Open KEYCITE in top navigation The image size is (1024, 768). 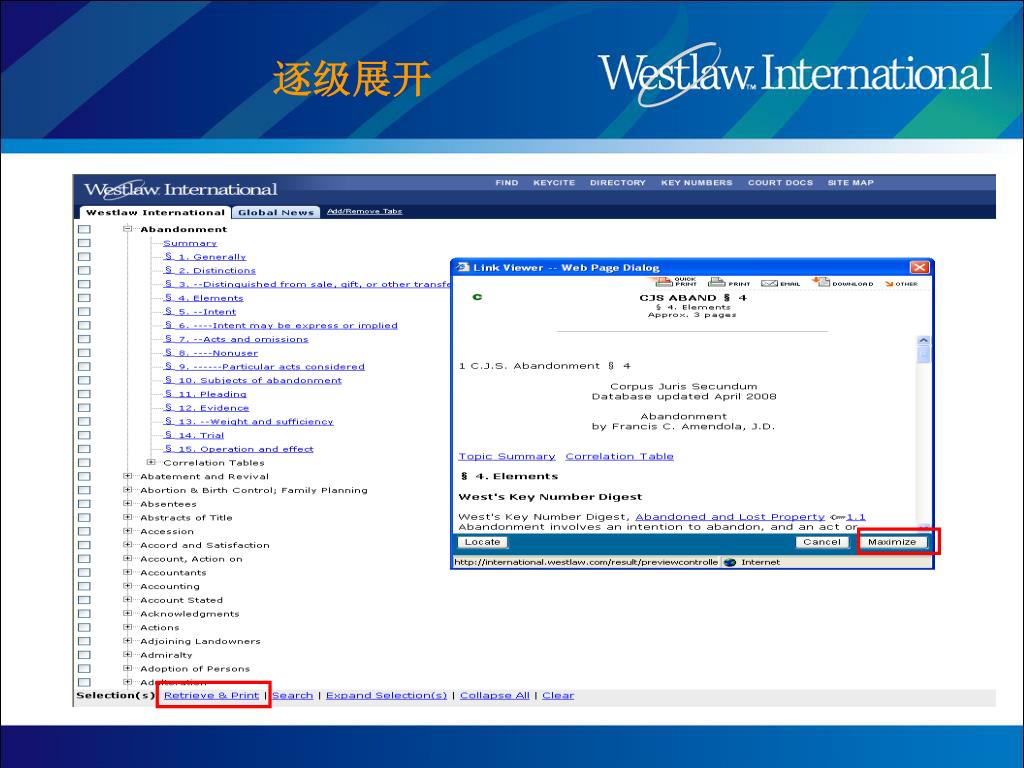coord(554,183)
